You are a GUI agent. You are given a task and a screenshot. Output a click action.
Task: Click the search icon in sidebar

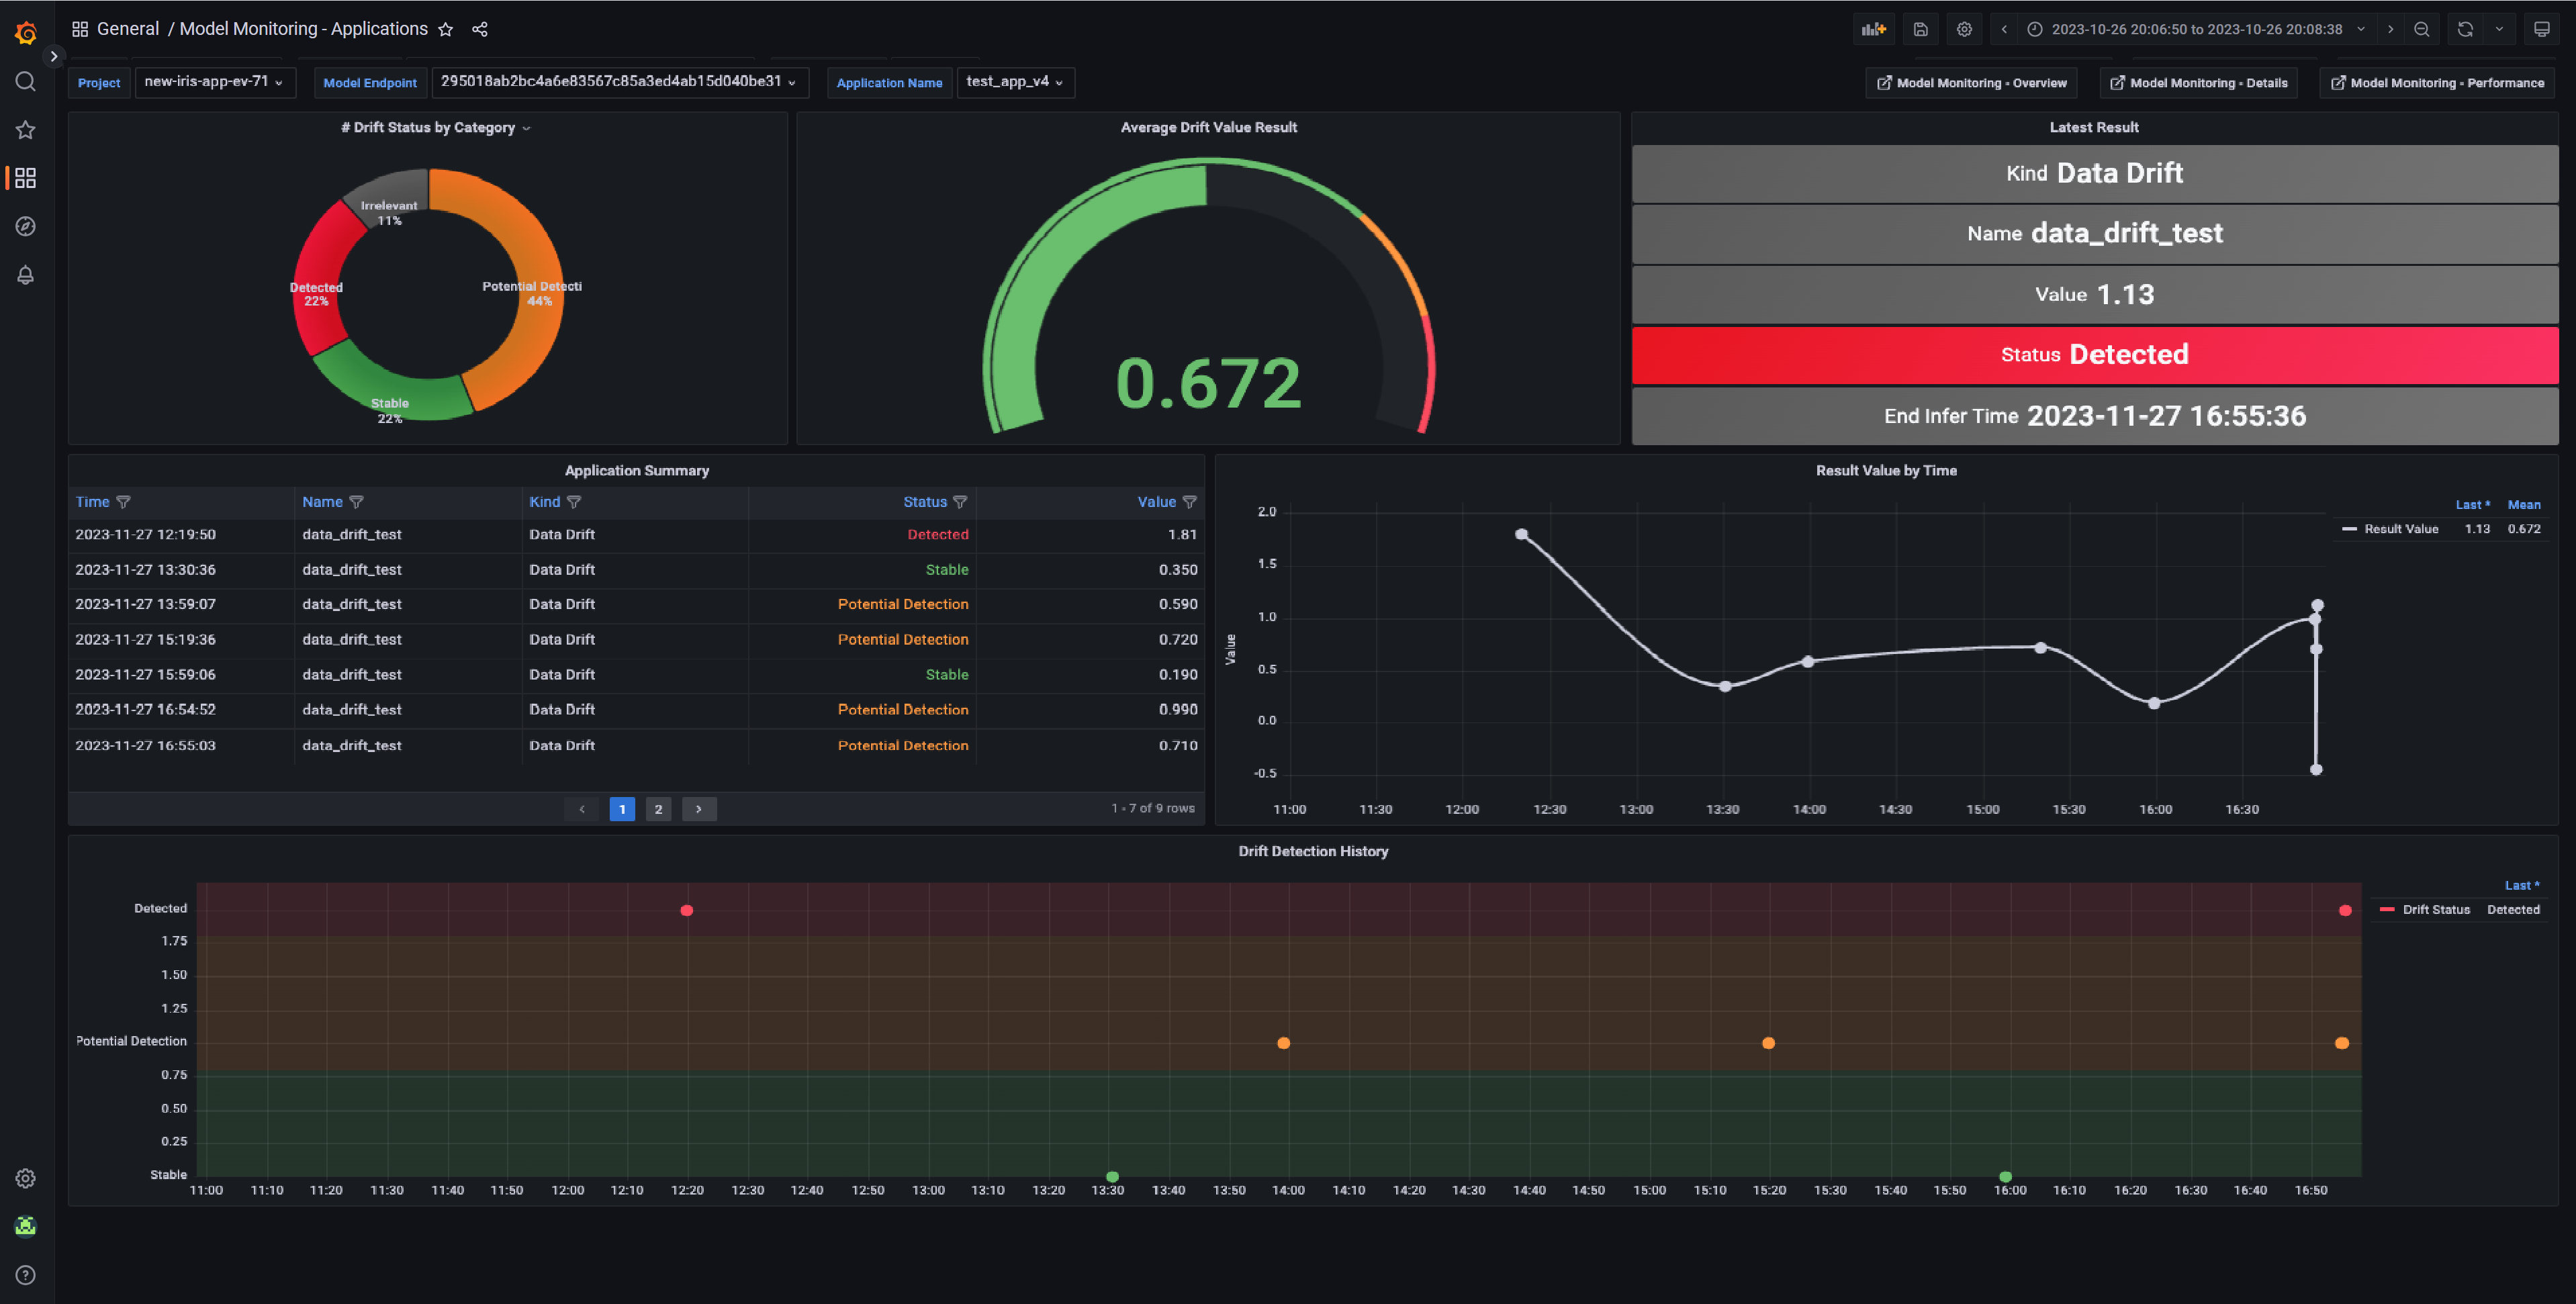click(x=26, y=81)
